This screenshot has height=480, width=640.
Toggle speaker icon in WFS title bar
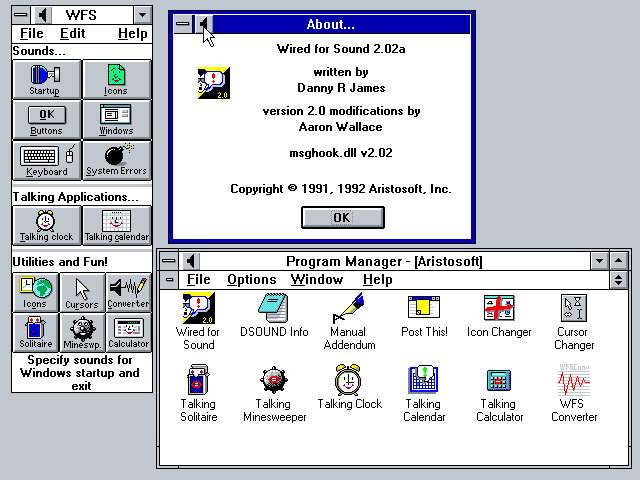click(x=42, y=16)
